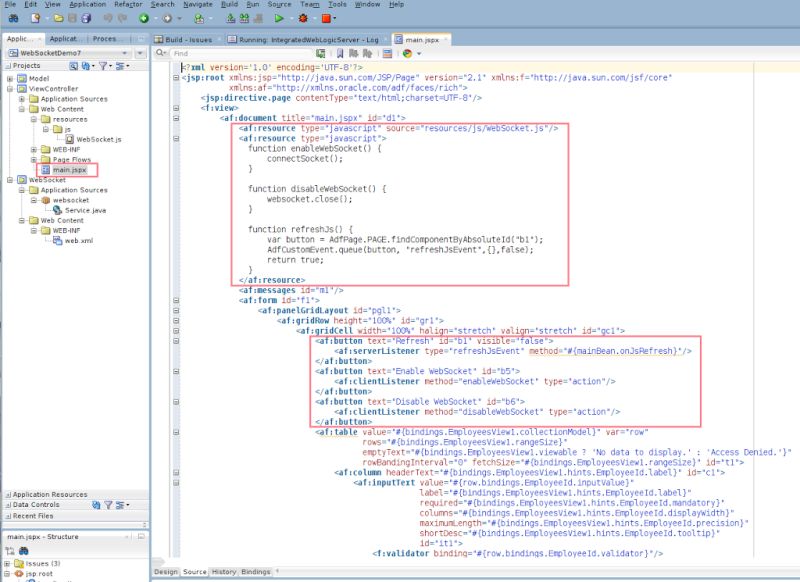
Task: Open browser preview Chrome icon in editor toolbar
Action: (407, 53)
